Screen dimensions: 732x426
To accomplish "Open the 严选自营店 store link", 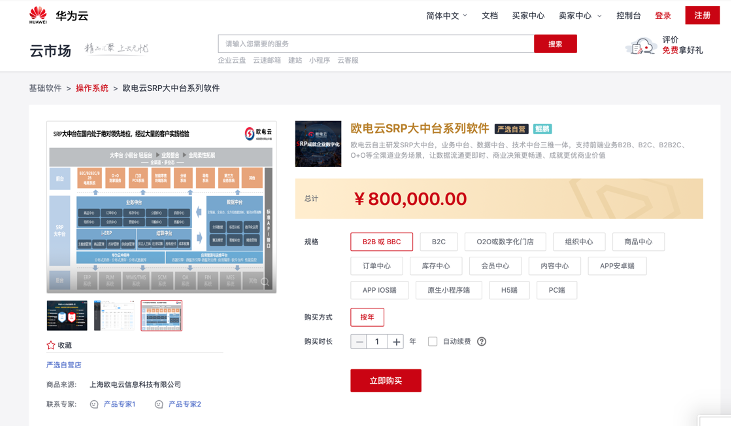I will 64,365.
